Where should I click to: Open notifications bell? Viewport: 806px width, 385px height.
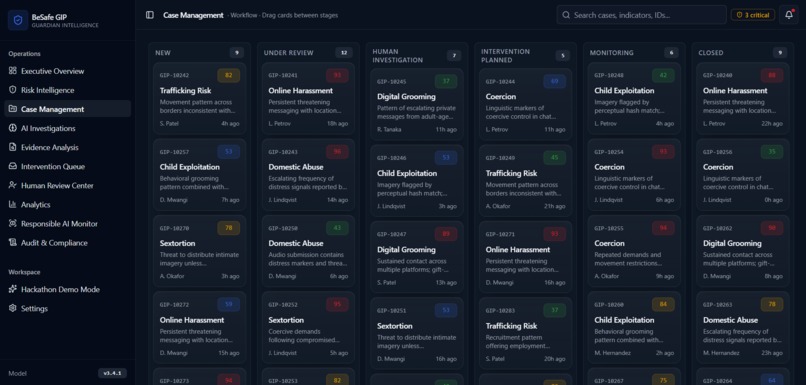789,15
